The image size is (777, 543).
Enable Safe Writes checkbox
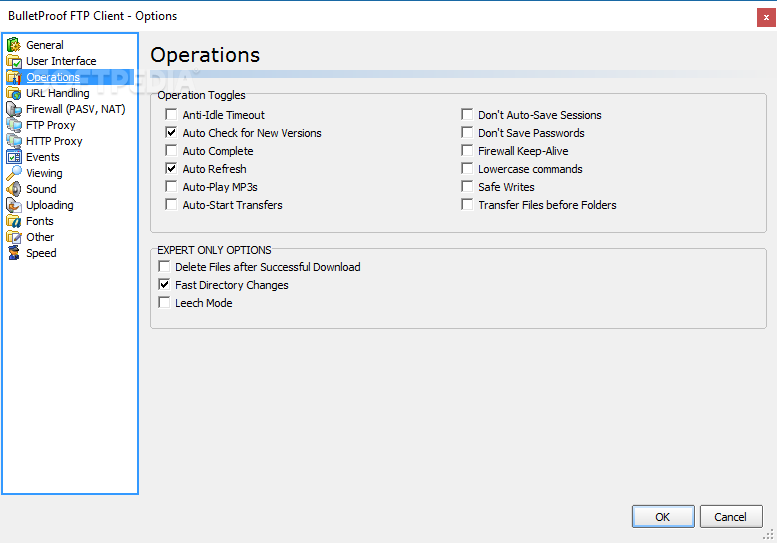(467, 186)
